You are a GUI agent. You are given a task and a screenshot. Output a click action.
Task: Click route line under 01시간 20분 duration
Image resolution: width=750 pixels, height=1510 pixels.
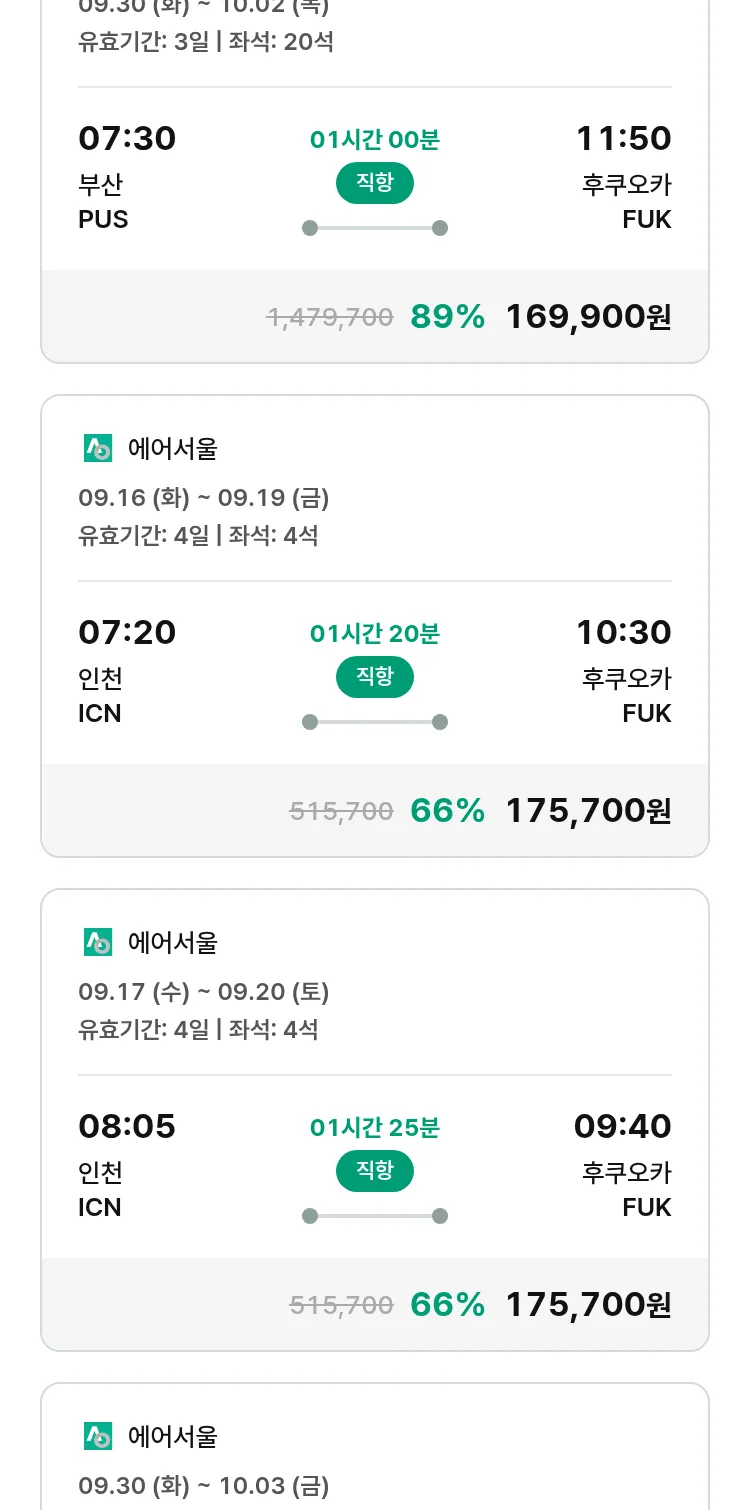pyautogui.click(x=374, y=722)
